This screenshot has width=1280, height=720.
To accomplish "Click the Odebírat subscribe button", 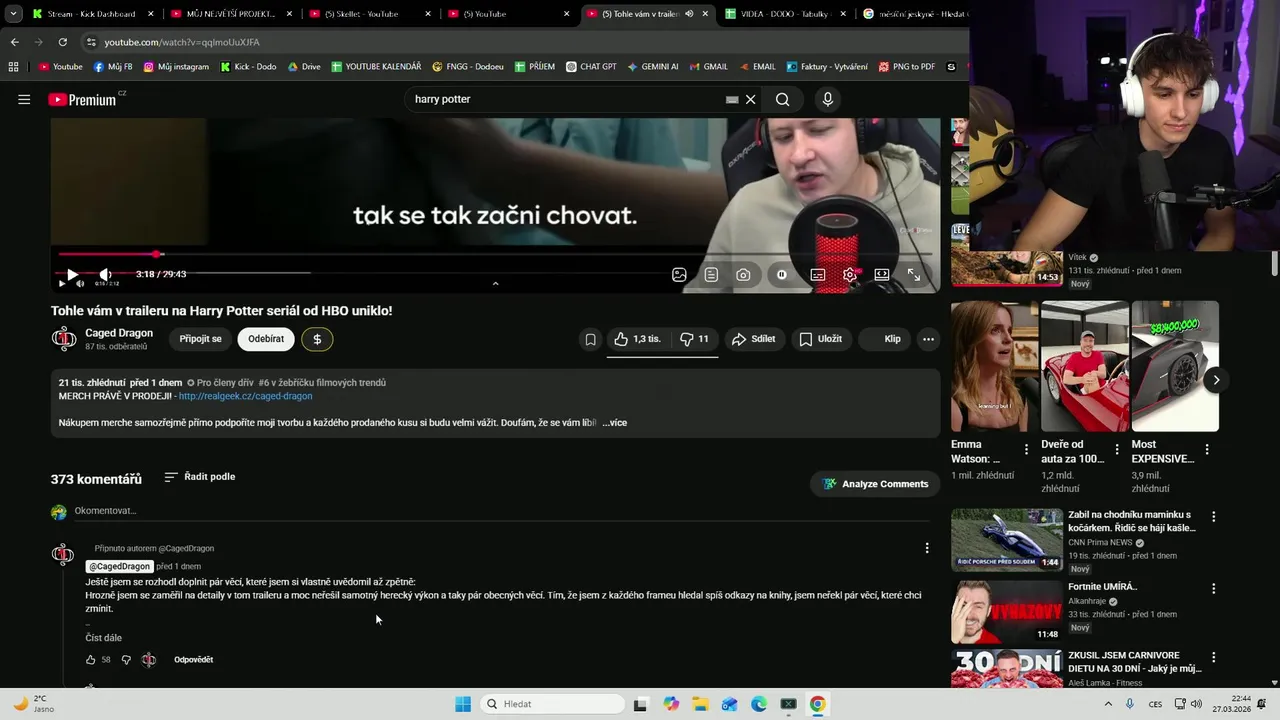I will pos(266,339).
